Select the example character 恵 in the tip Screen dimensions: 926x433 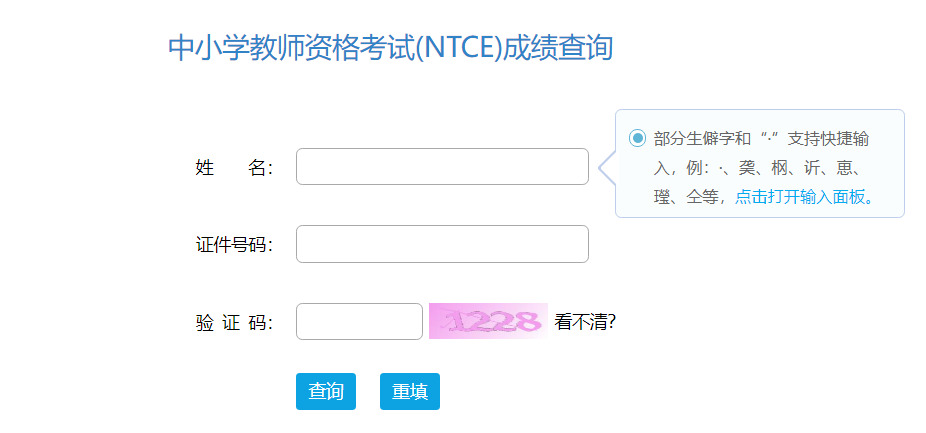845,168
